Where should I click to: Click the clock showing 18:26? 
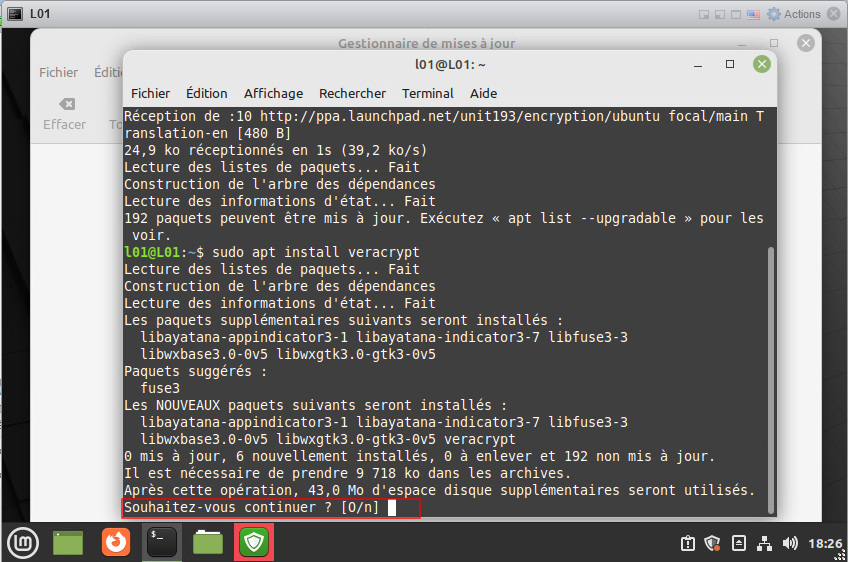click(x=825, y=543)
